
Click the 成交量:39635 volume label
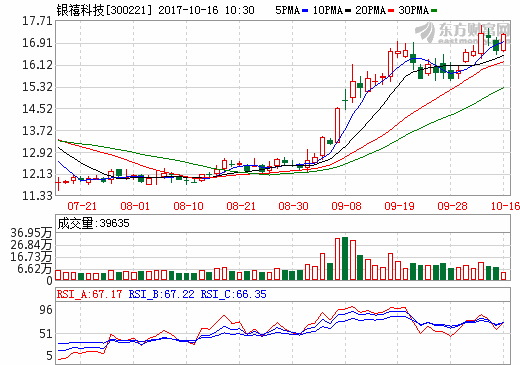93,223
